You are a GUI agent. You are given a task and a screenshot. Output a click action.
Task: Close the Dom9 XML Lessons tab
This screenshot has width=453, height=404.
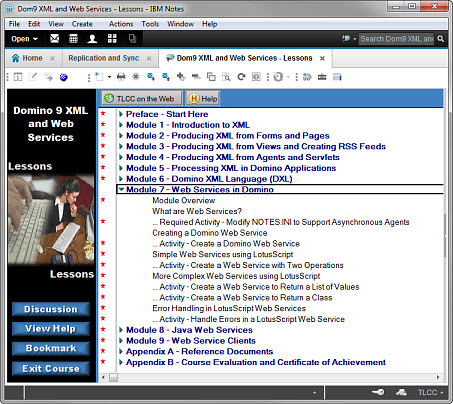(322, 58)
